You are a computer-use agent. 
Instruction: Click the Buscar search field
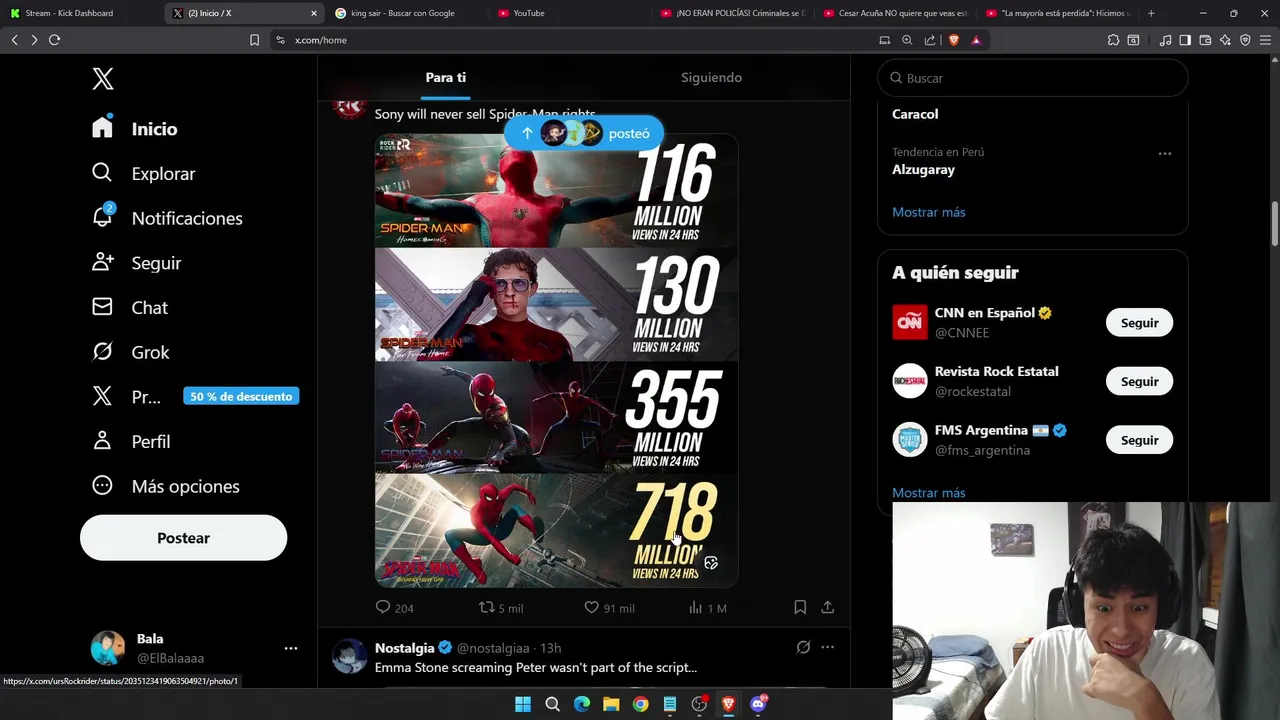pos(1033,78)
